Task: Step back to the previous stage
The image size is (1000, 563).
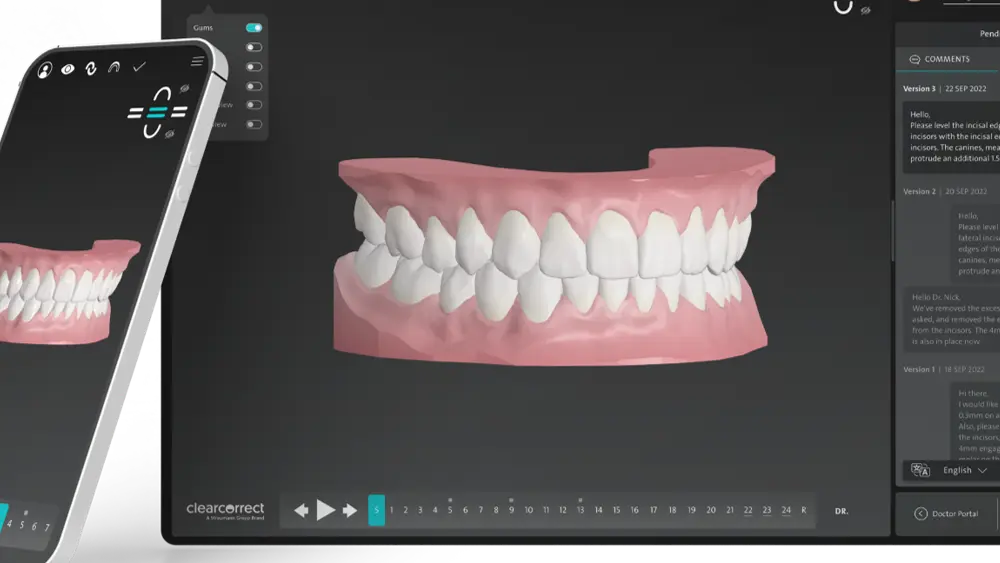Action: point(301,510)
